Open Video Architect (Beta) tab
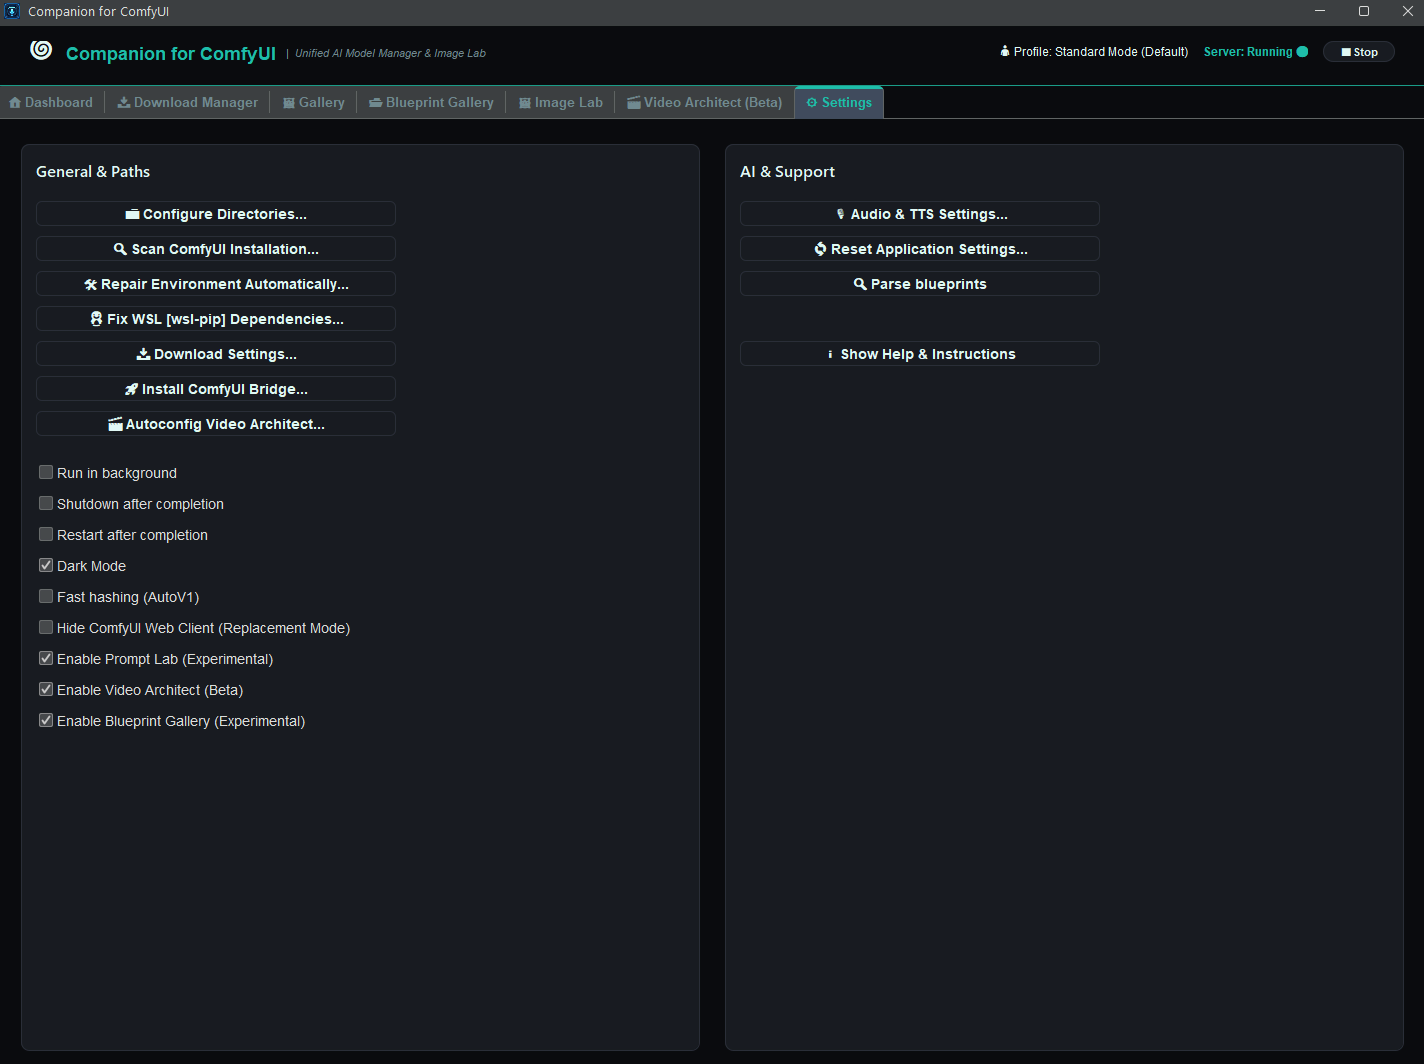 click(x=705, y=102)
